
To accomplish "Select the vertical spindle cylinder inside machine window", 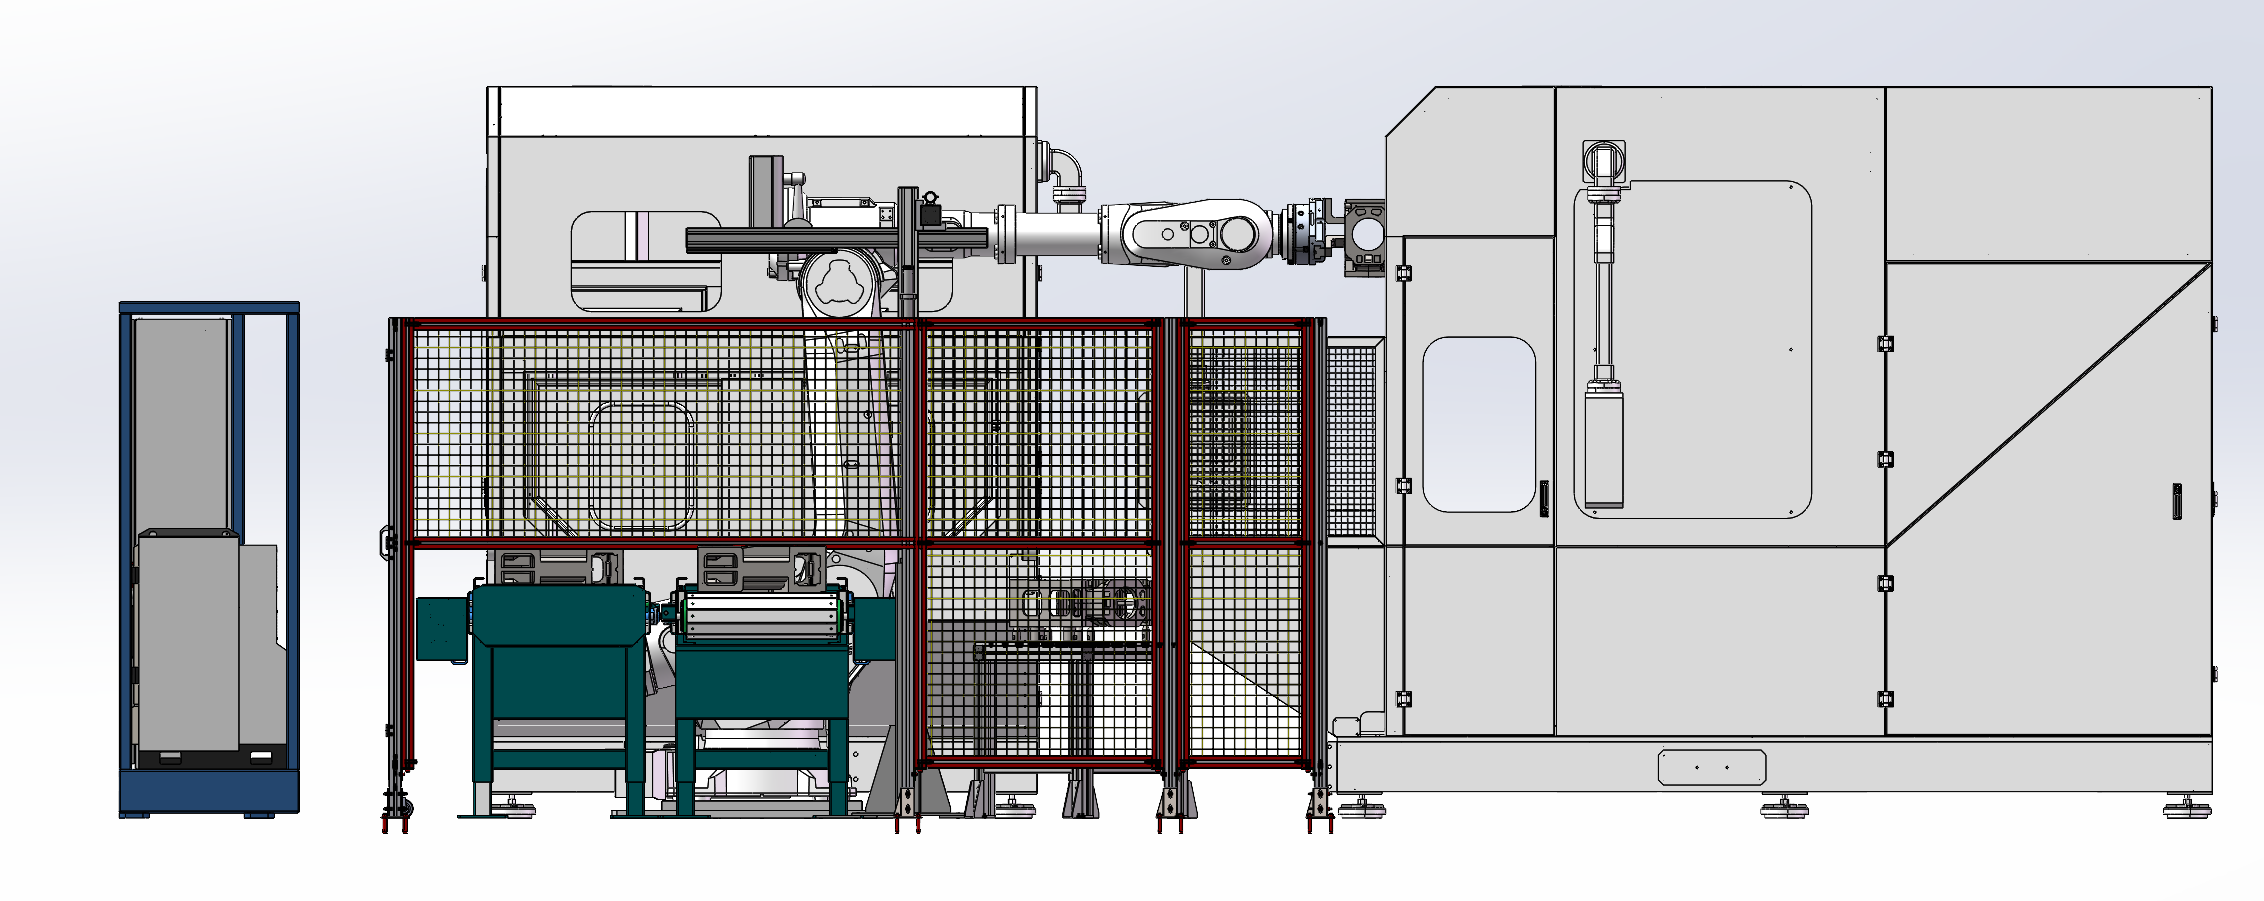I will click(x=1604, y=447).
